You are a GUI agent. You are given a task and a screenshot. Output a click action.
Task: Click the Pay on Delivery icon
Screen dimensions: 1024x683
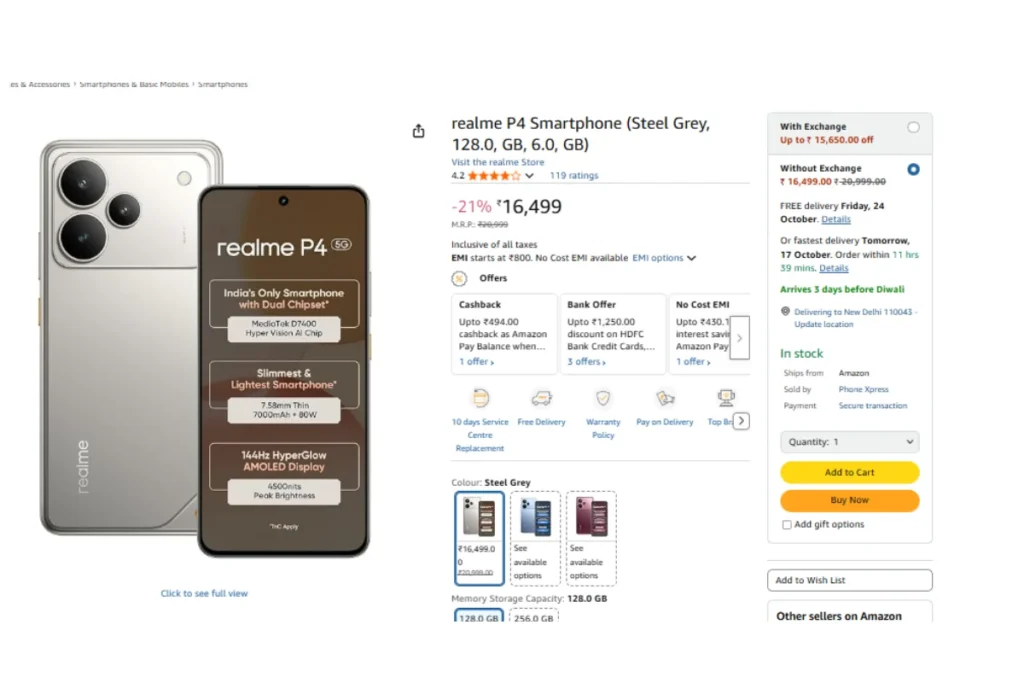665,398
